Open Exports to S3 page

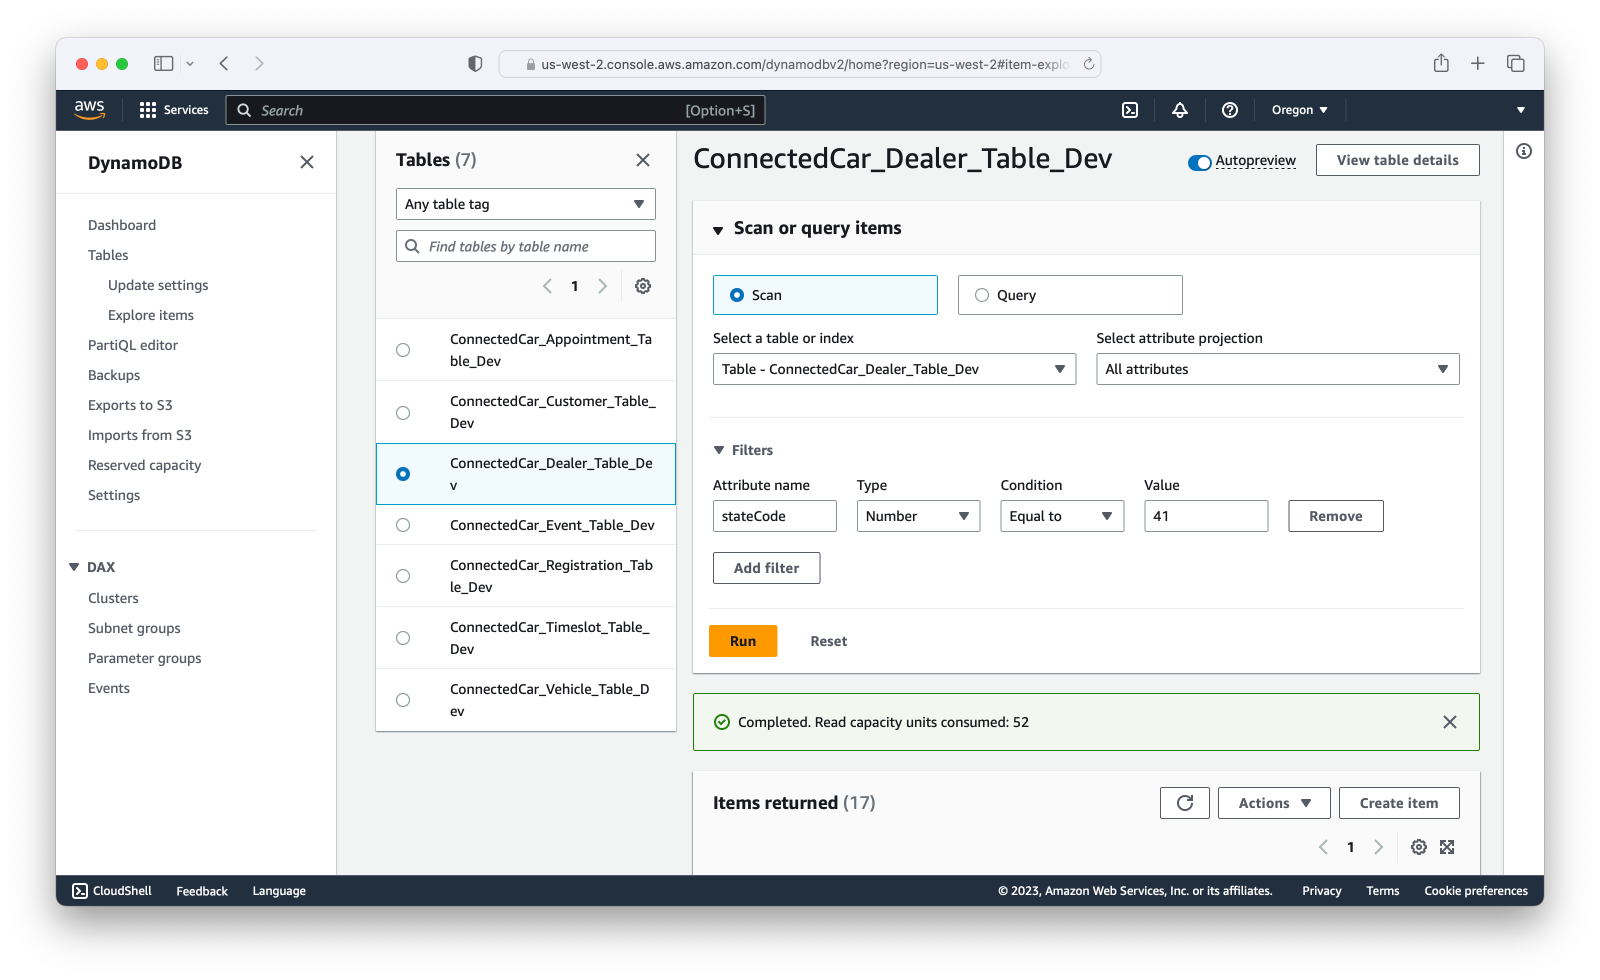pos(130,405)
